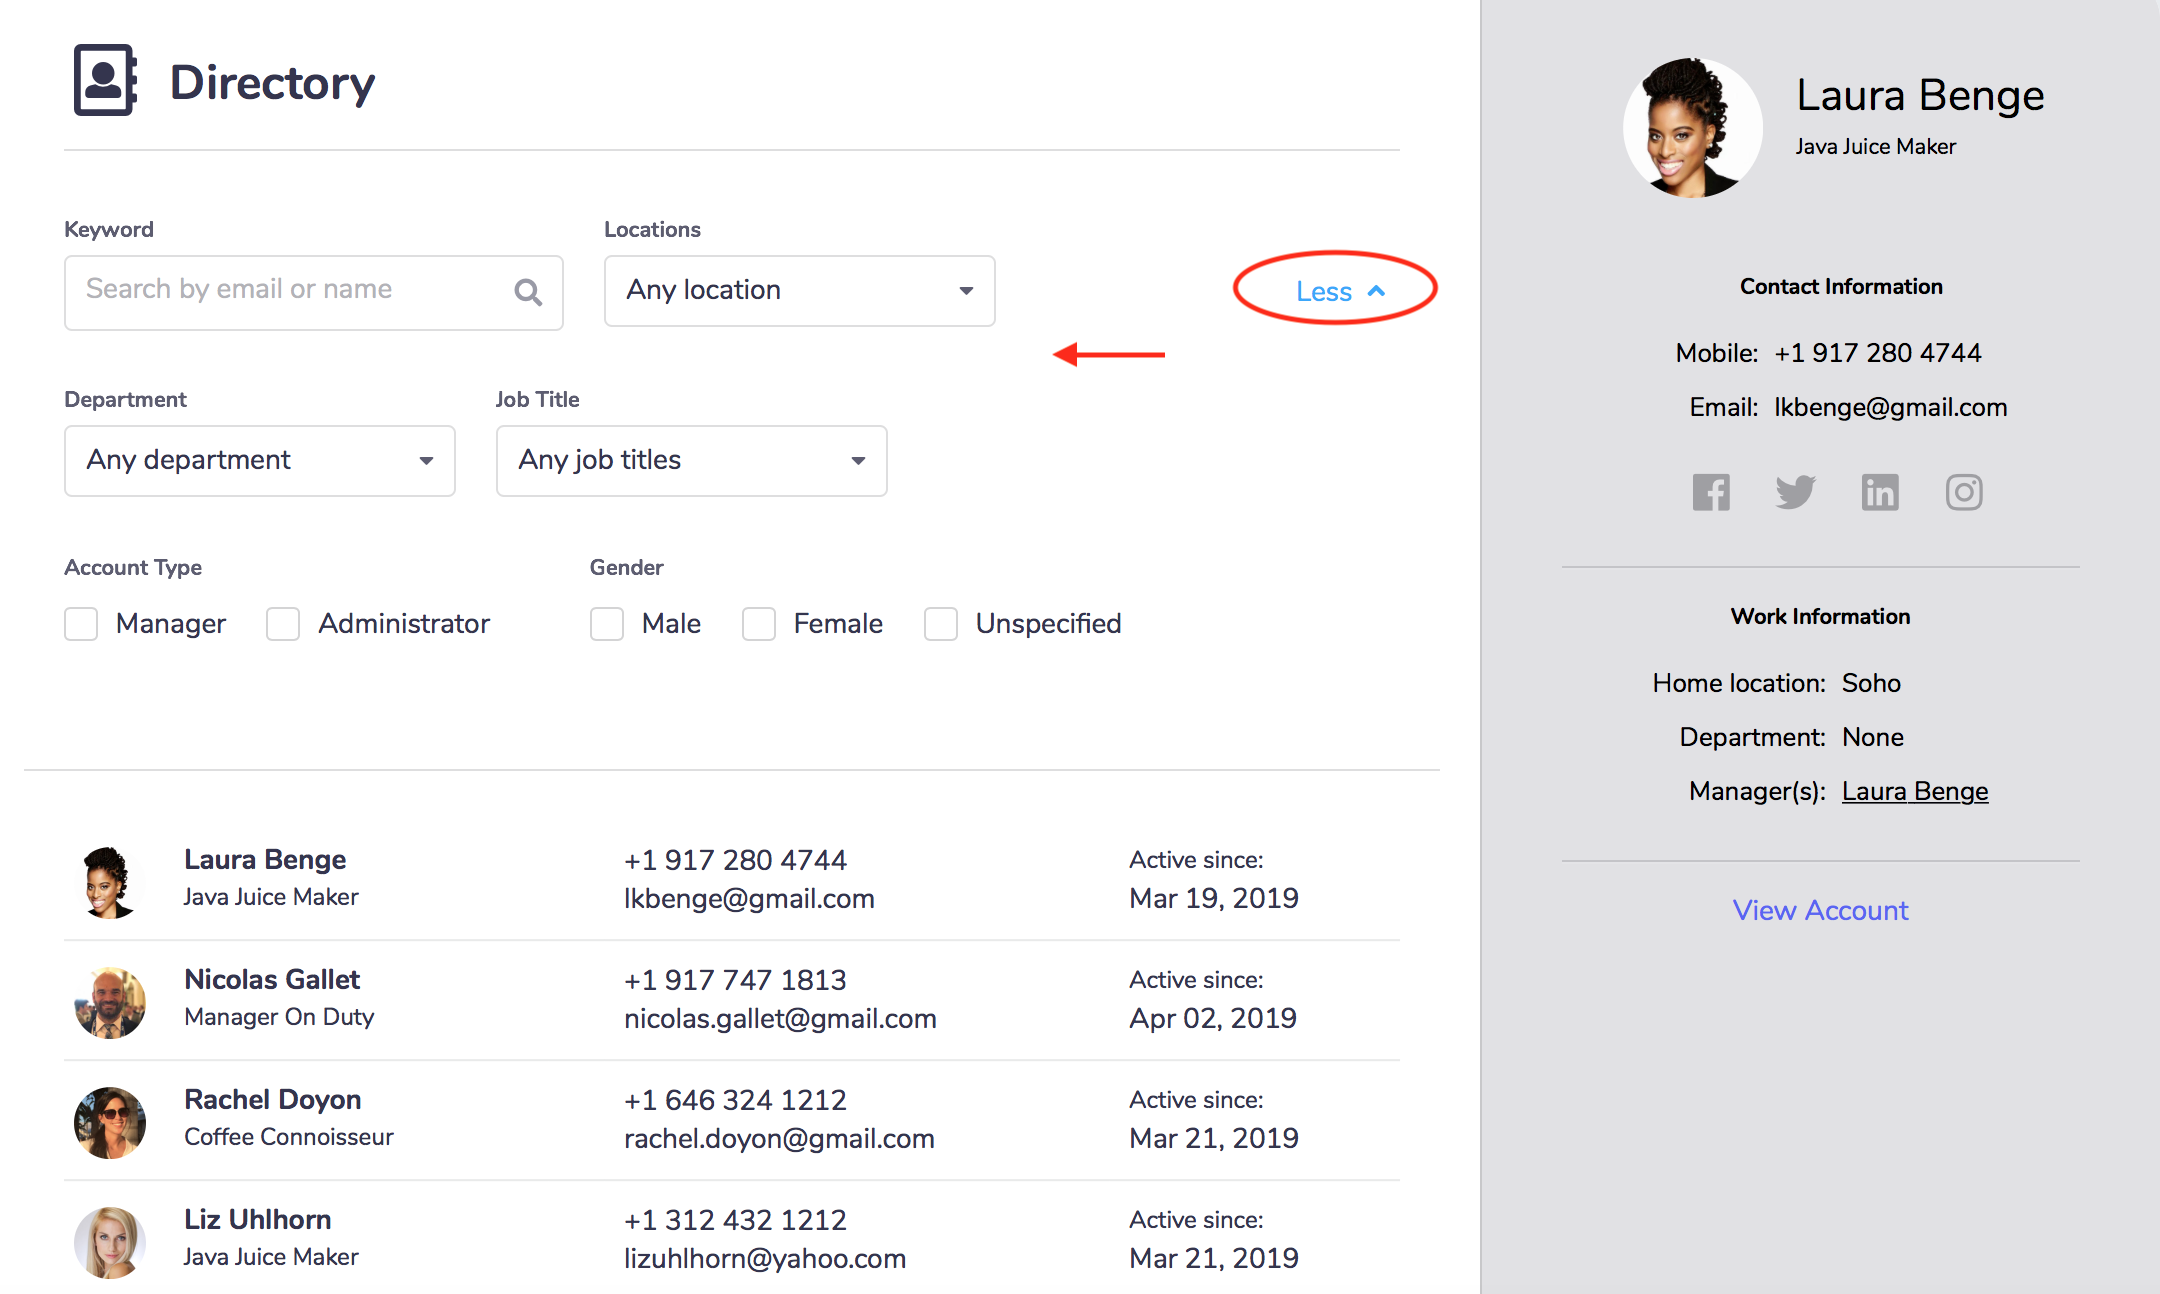Check the Administrator checkbox
Image resolution: width=2160 pixels, height=1294 pixels.
pyautogui.click(x=283, y=624)
